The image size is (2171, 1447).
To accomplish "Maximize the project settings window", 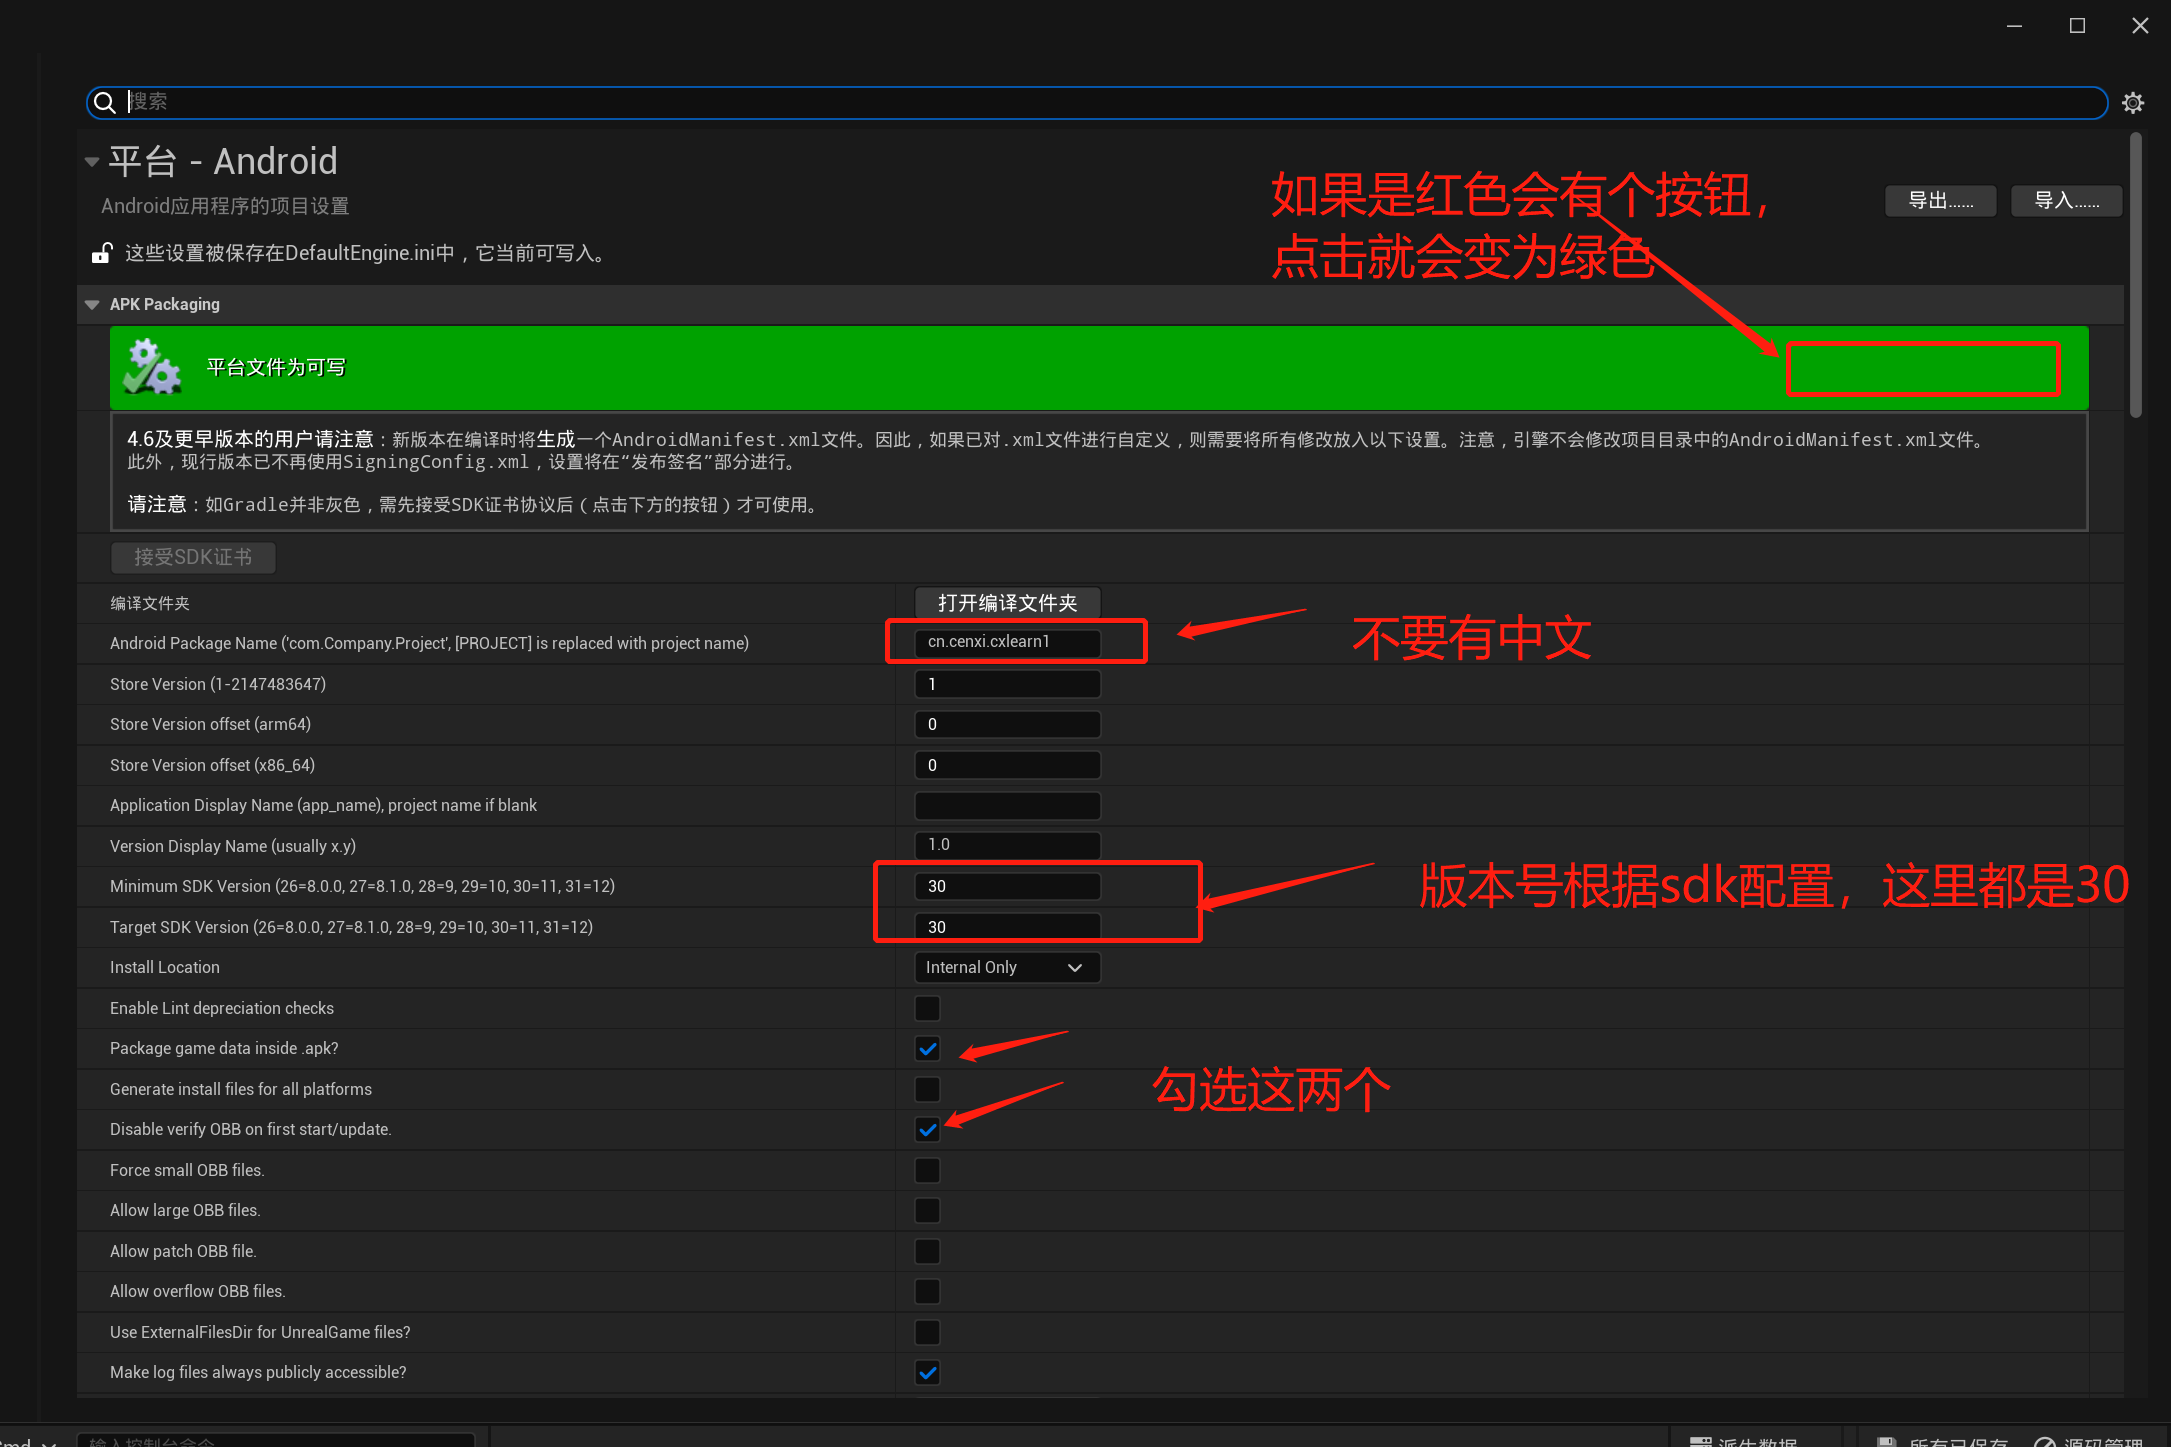I will tap(2077, 26).
